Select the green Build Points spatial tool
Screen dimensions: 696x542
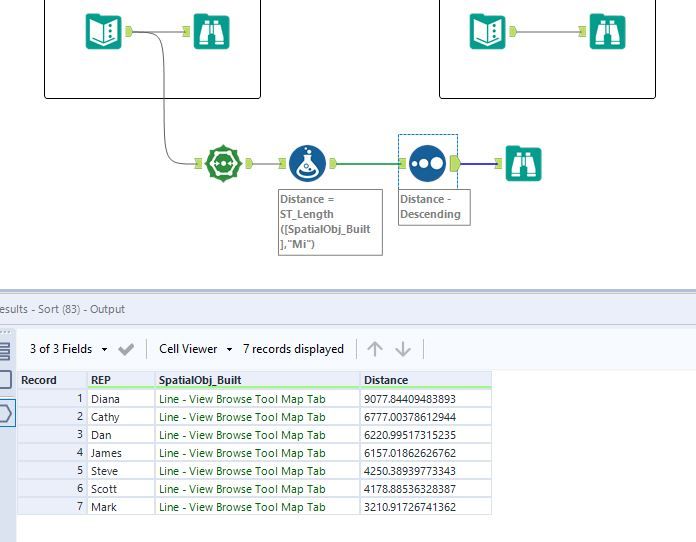(223, 163)
